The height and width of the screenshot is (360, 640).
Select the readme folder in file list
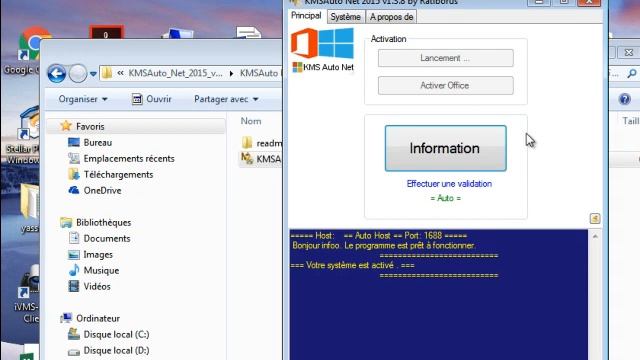click(261, 143)
